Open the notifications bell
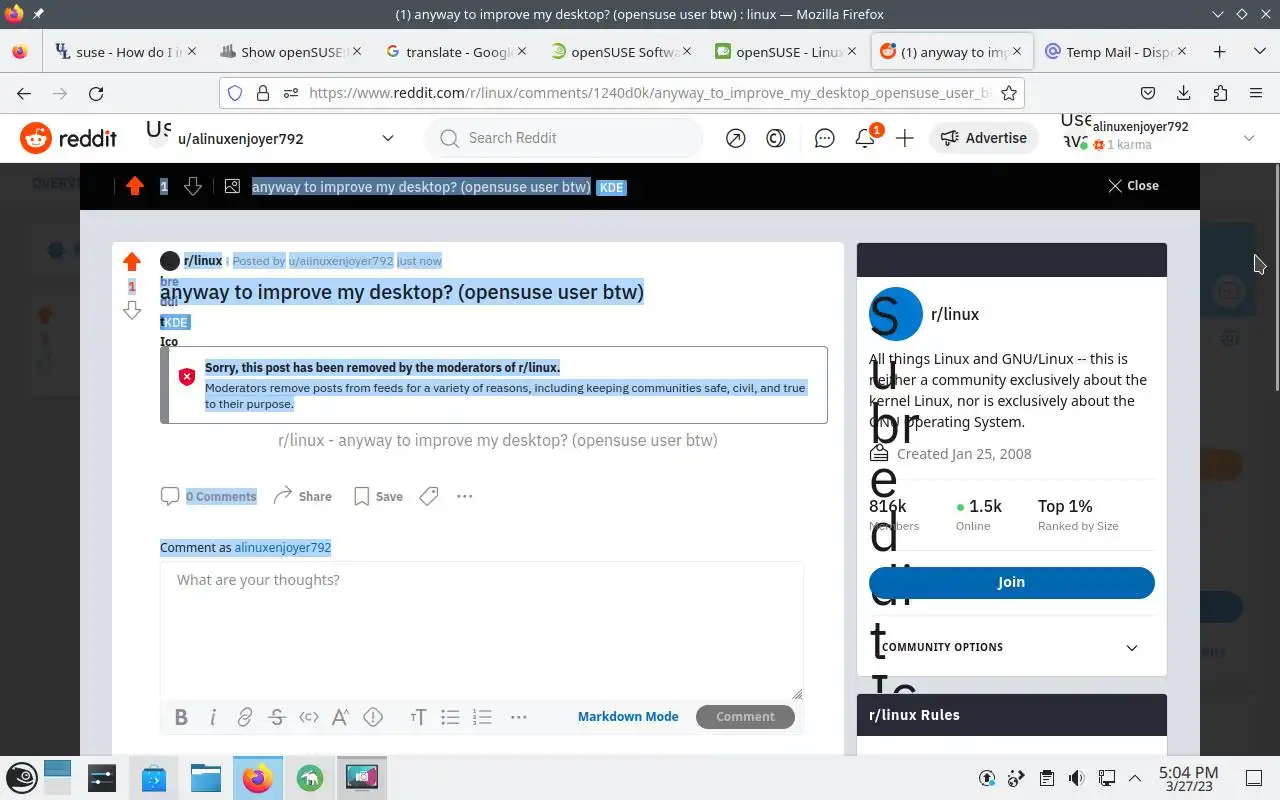The image size is (1280, 800). tap(865, 139)
